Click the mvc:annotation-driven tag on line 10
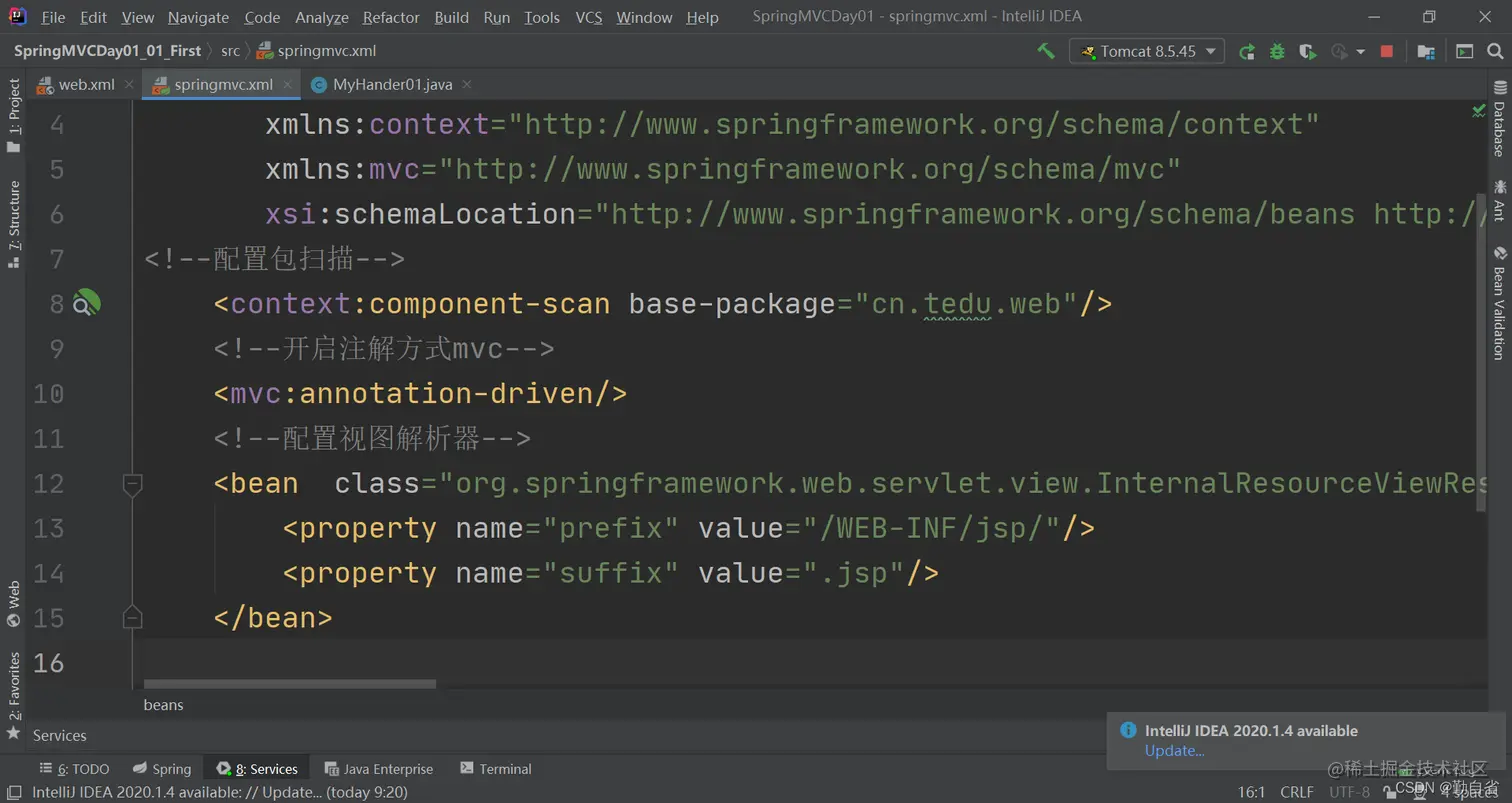The image size is (1512, 803). pyautogui.click(x=420, y=394)
